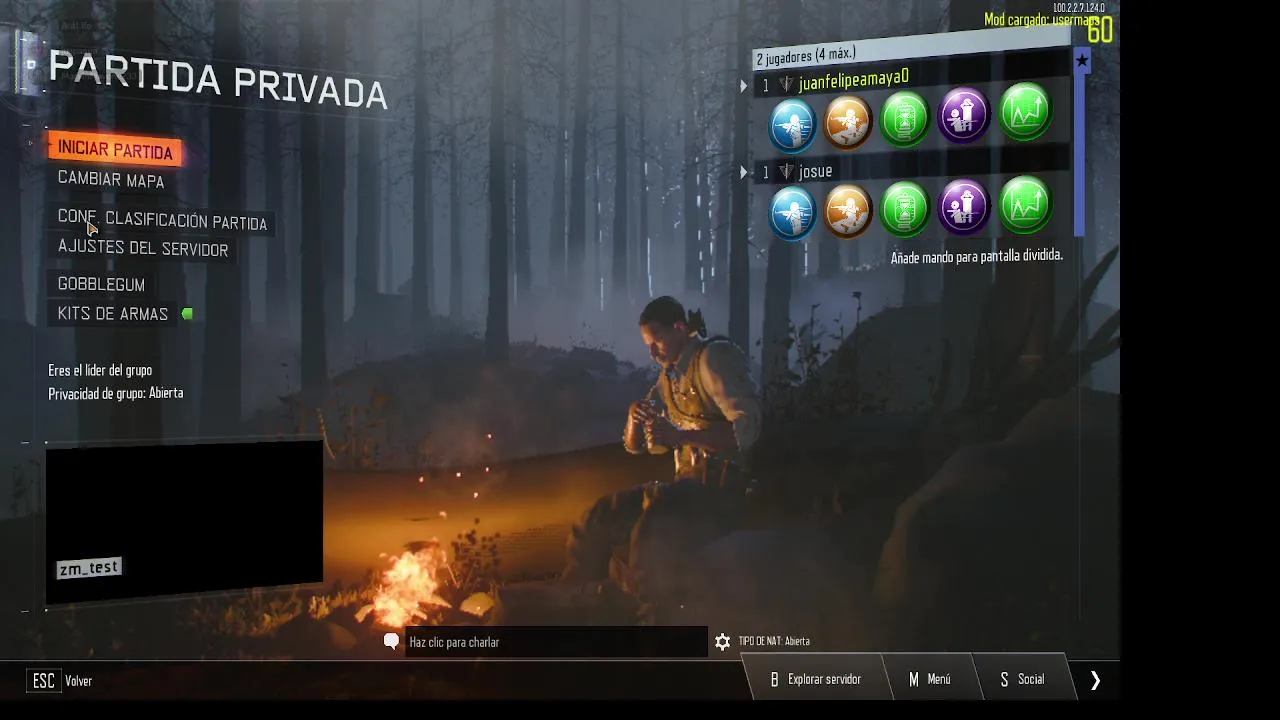1280x720 pixels.
Task: Click juanfelipeamaya0's blue rifle soldier medal
Action: coord(793,125)
